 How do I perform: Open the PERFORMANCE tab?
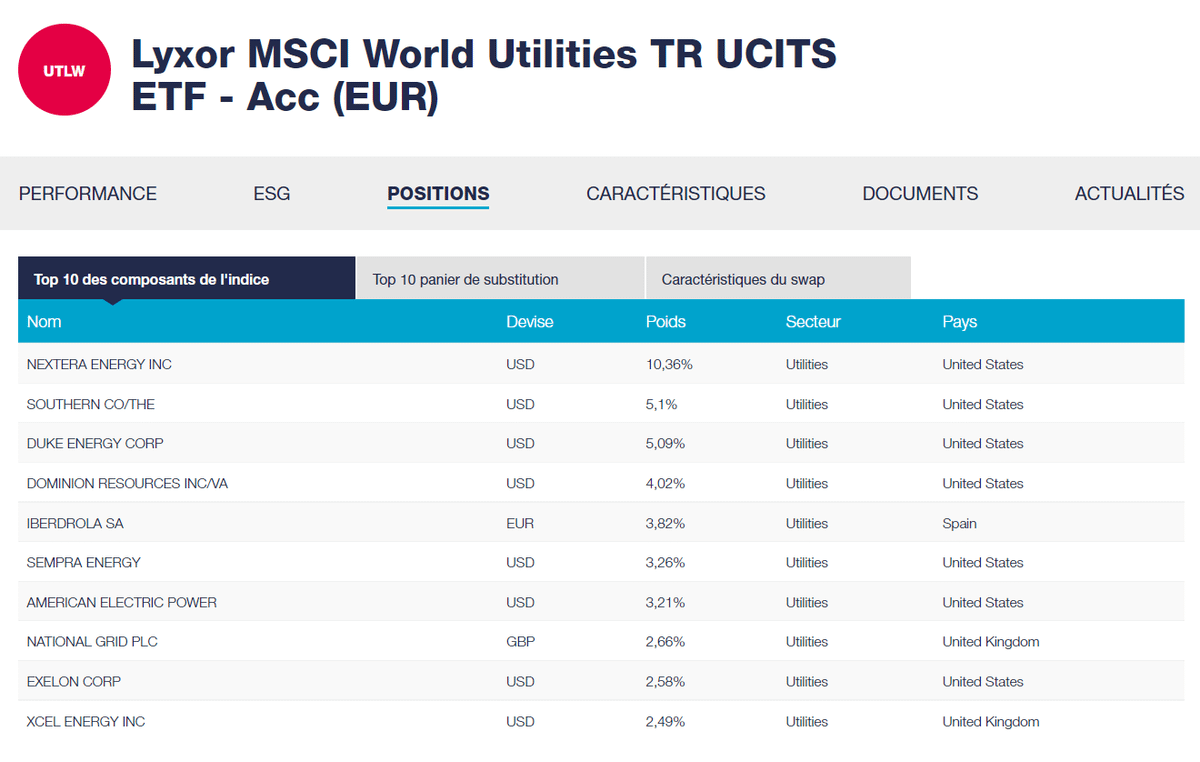point(88,194)
